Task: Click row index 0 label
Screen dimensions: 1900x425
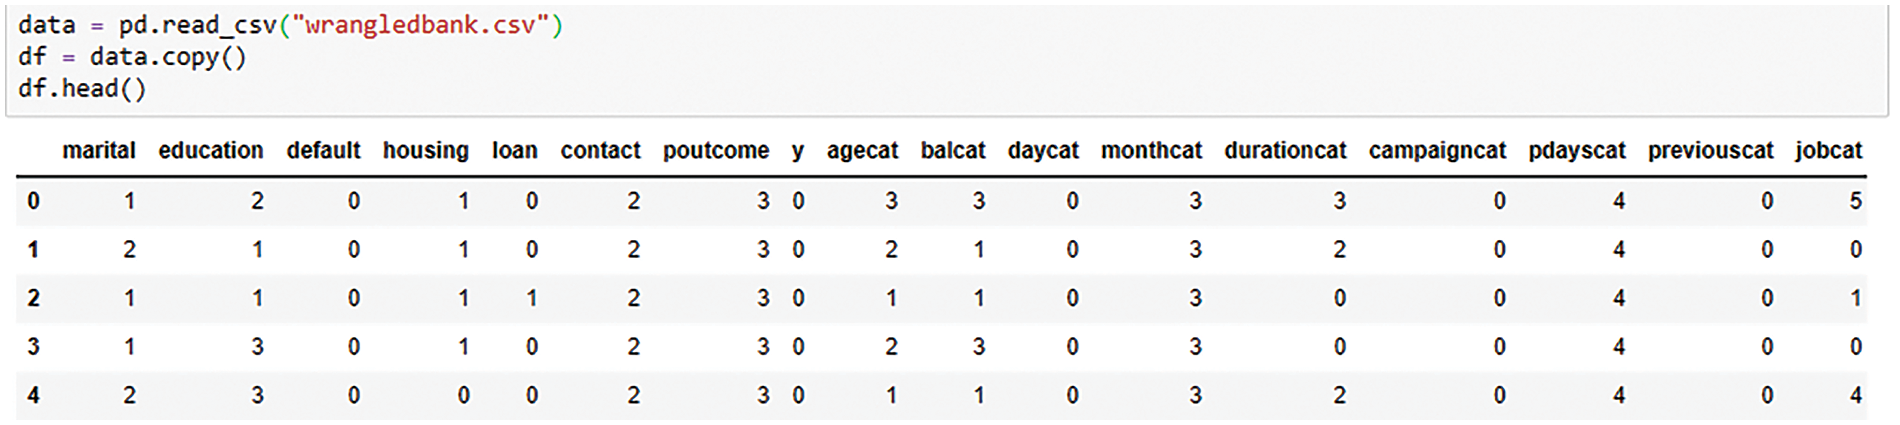Action: 33,201
